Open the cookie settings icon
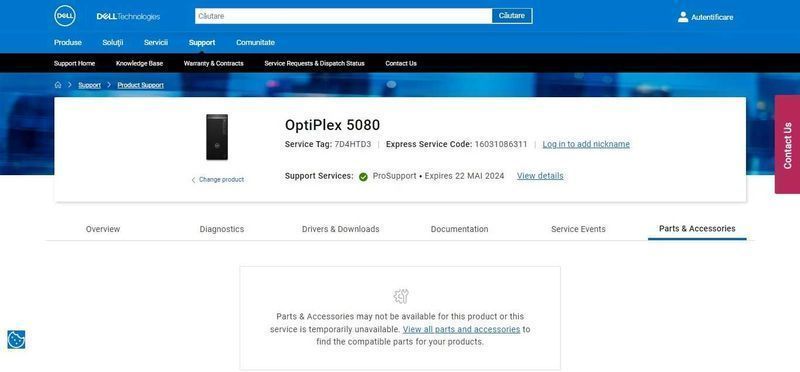Screen dimensions: 800x372 click(x=16, y=339)
